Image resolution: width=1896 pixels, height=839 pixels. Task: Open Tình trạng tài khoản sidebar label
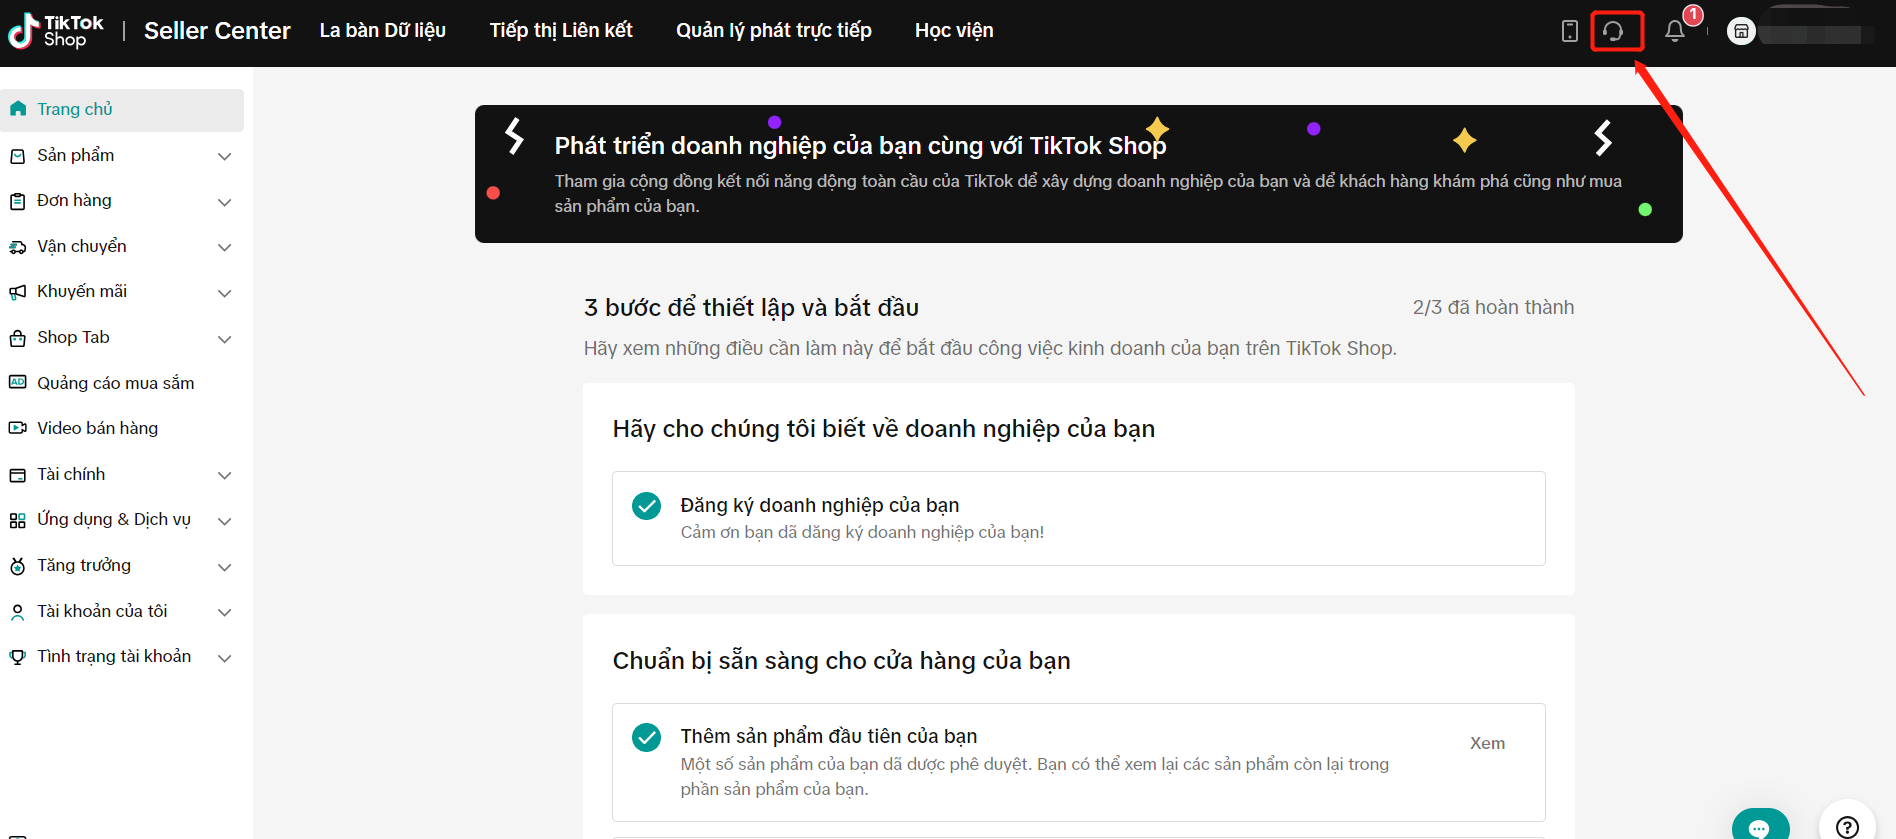point(114,656)
